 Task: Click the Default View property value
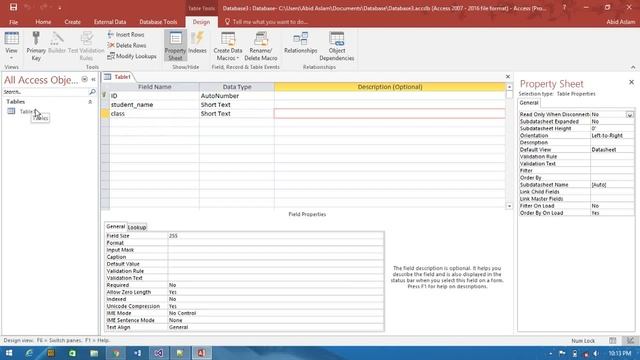coord(612,150)
